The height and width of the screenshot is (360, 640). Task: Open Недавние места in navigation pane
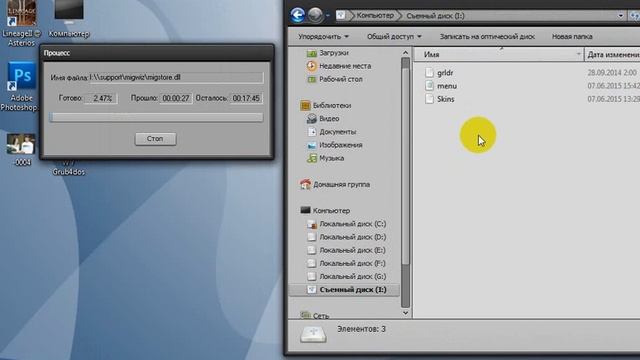click(345, 66)
